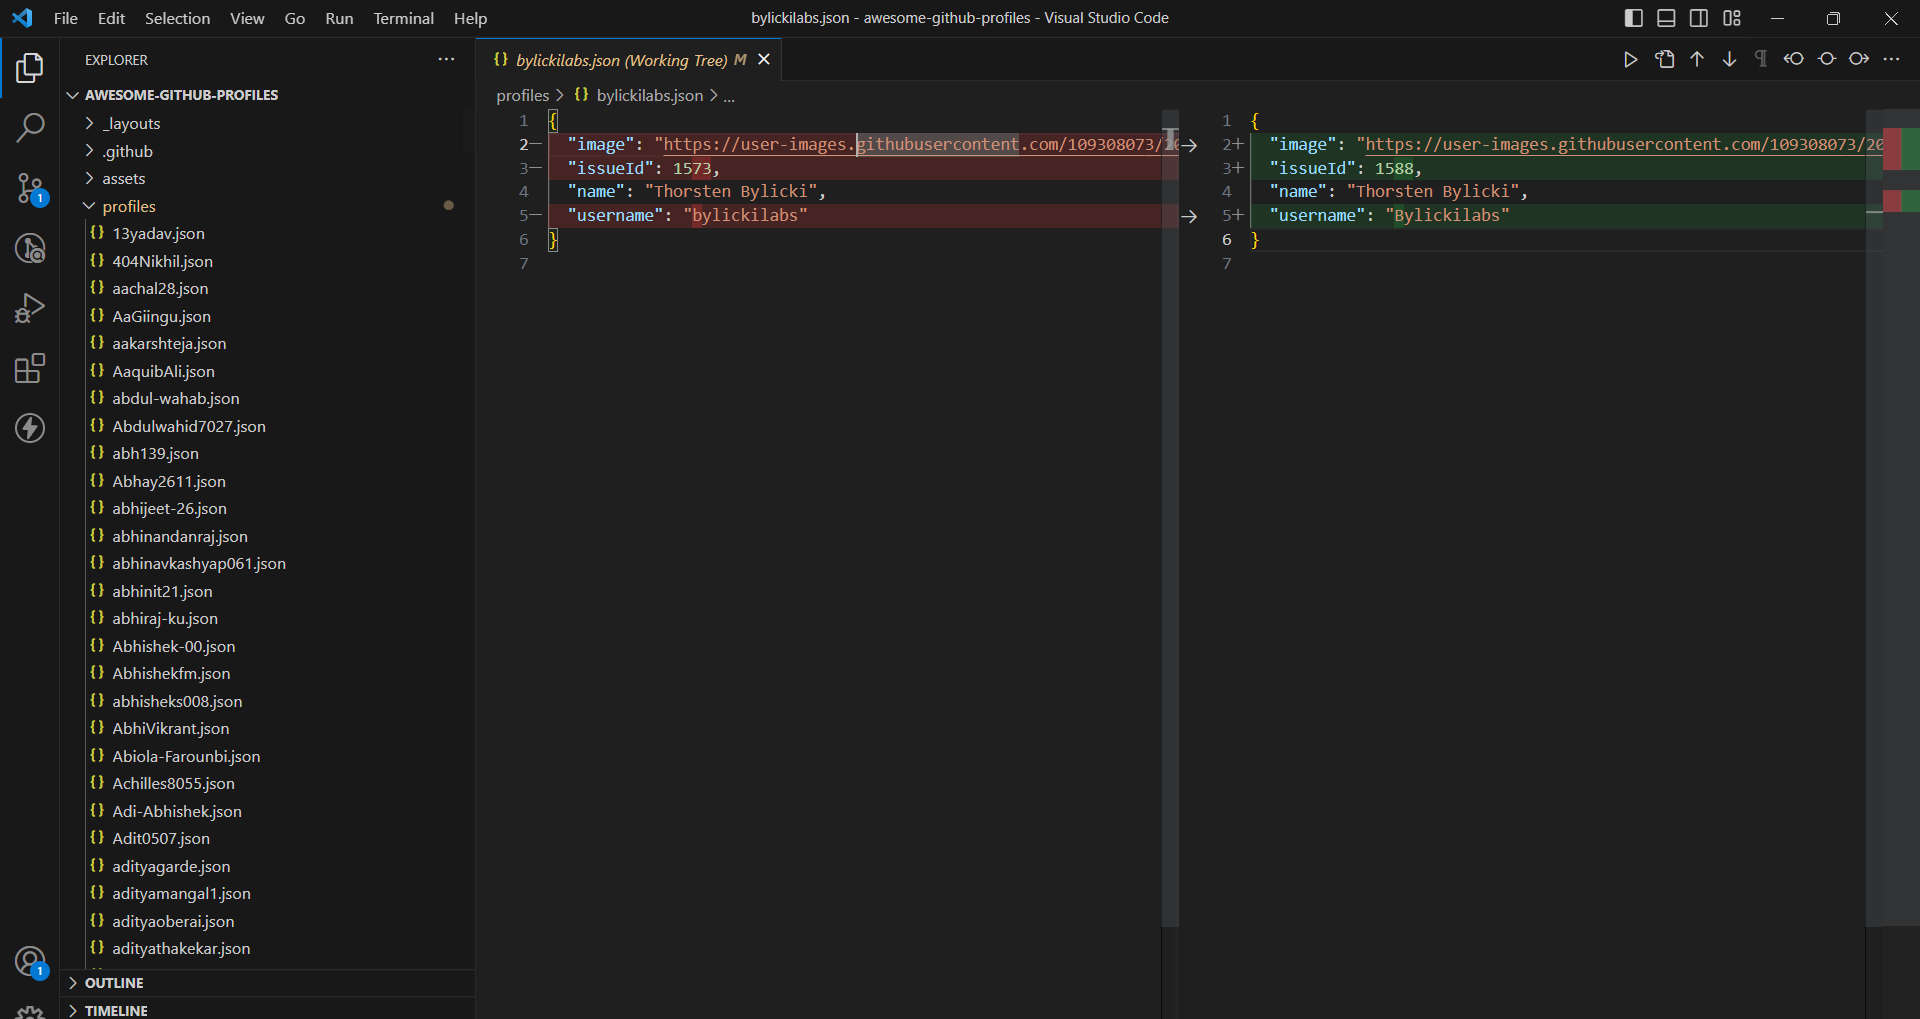The width and height of the screenshot is (1920, 1019).
Task: Open the Accounts icon in activity bar
Action: (30, 961)
